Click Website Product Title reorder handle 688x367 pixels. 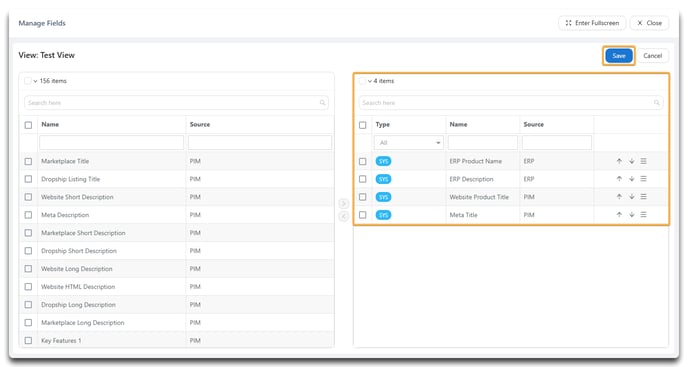point(643,197)
